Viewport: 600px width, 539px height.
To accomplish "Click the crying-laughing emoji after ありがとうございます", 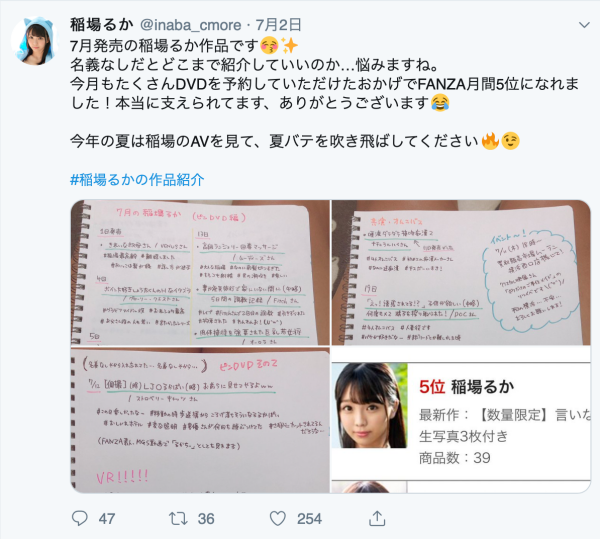I will [440, 103].
